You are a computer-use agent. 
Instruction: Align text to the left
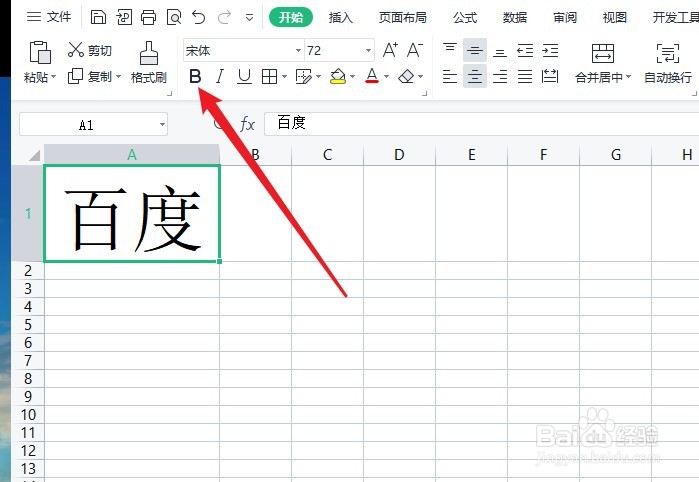pos(450,76)
